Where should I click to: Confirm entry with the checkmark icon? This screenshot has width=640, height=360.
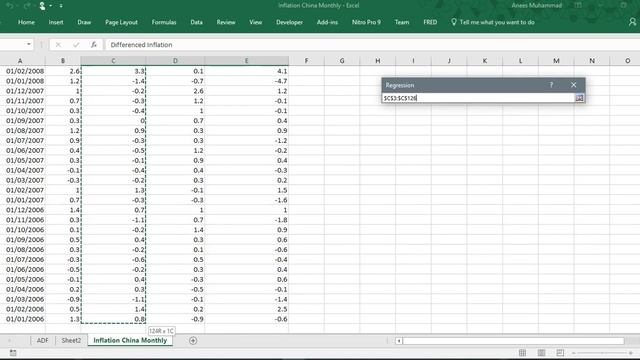coord(76,44)
